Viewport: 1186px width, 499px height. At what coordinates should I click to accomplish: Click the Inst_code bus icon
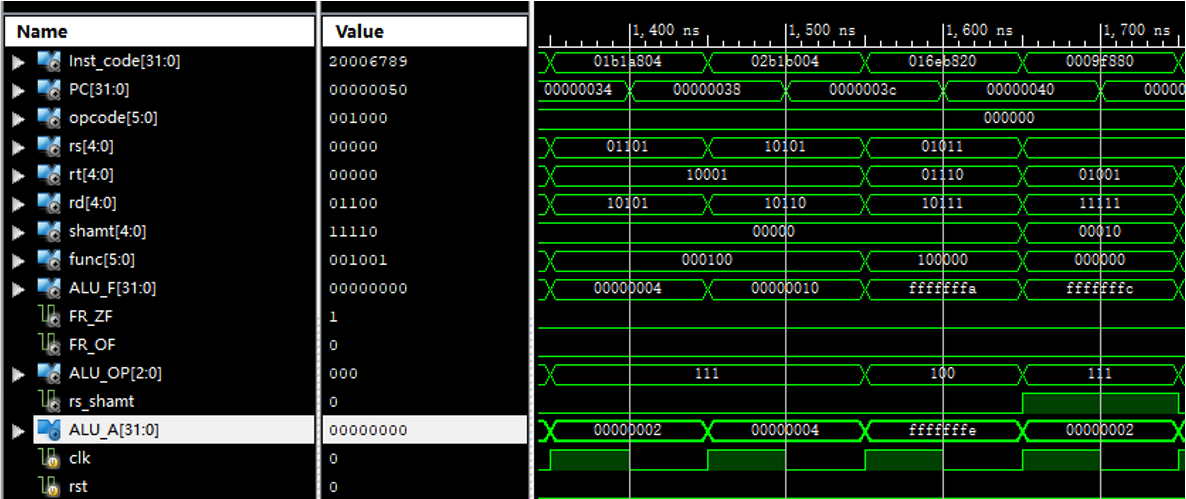[x=48, y=61]
